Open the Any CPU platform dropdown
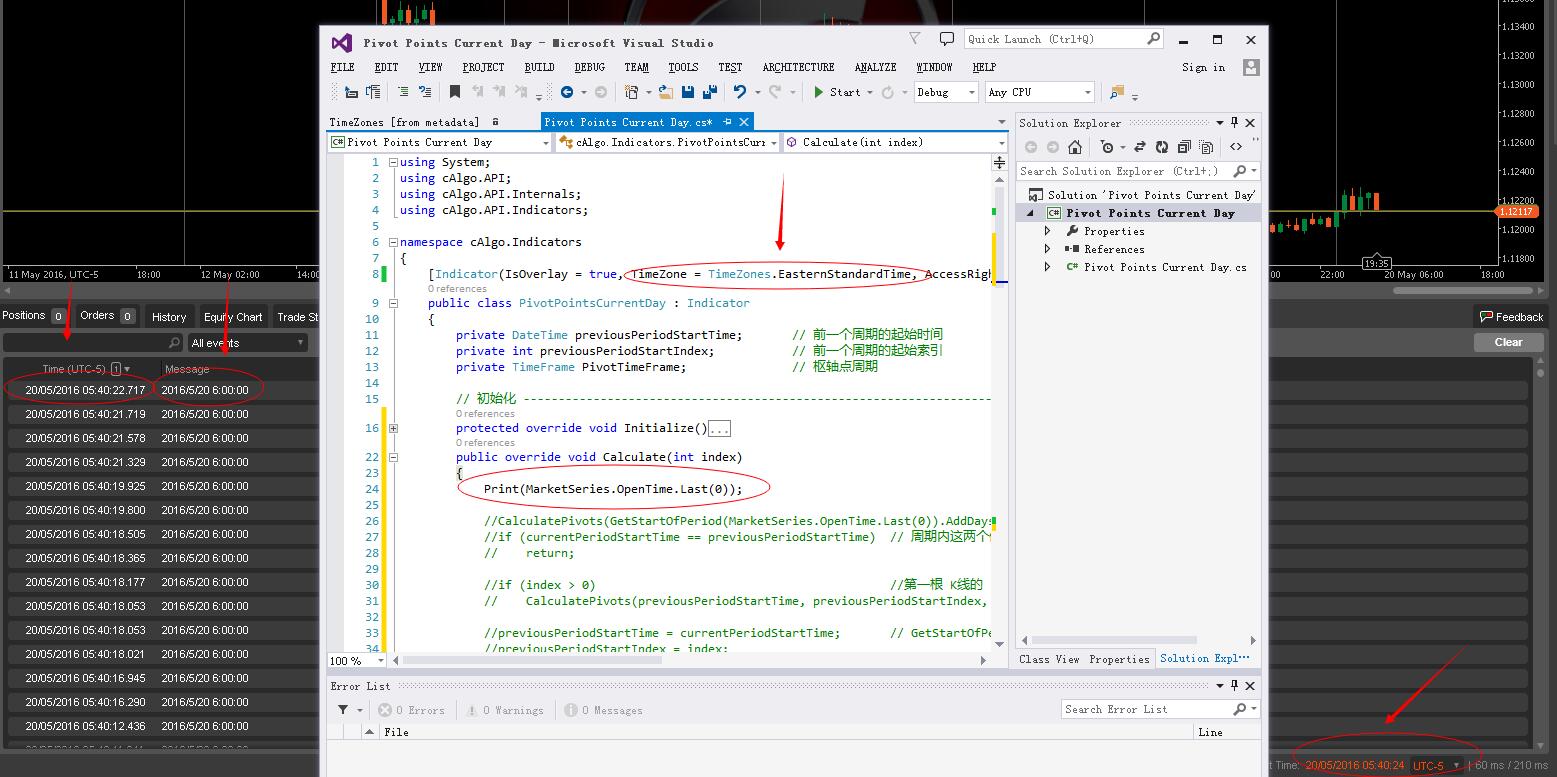Viewport: 1557px width, 777px height. point(1039,92)
